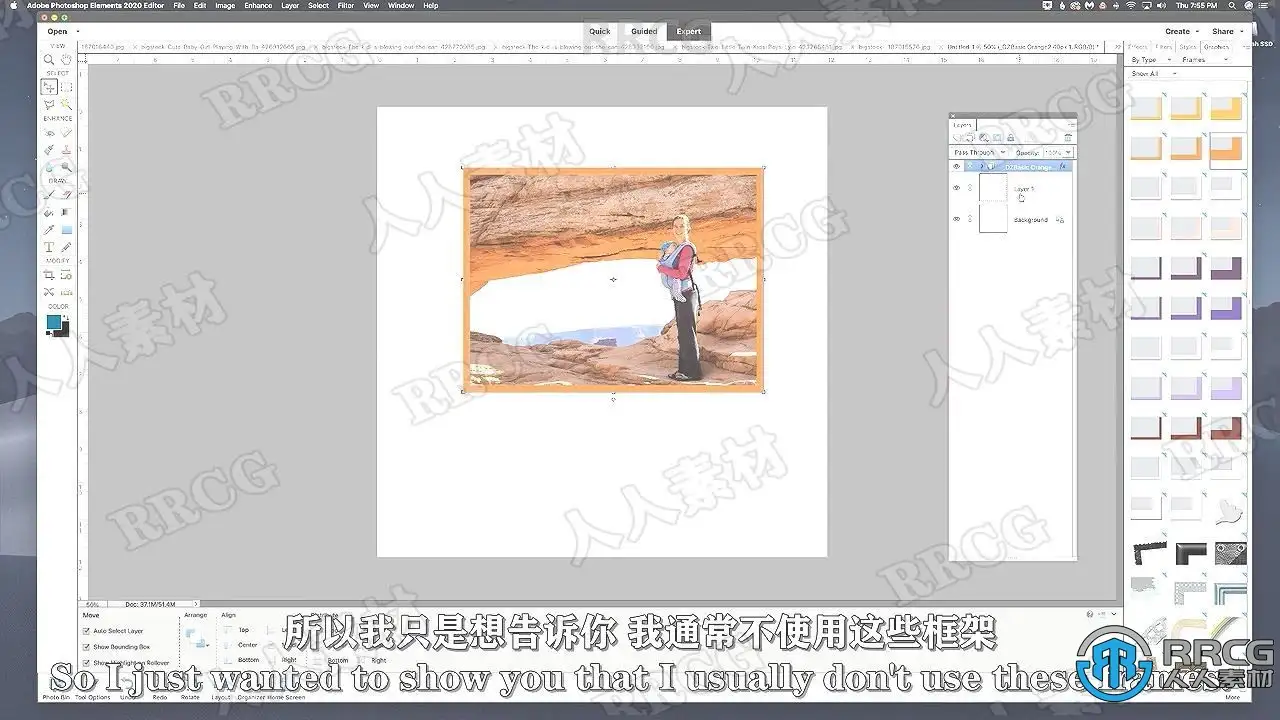Select the highlighted orange frame thumbnail
The height and width of the screenshot is (720, 1280).
(1227, 150)
